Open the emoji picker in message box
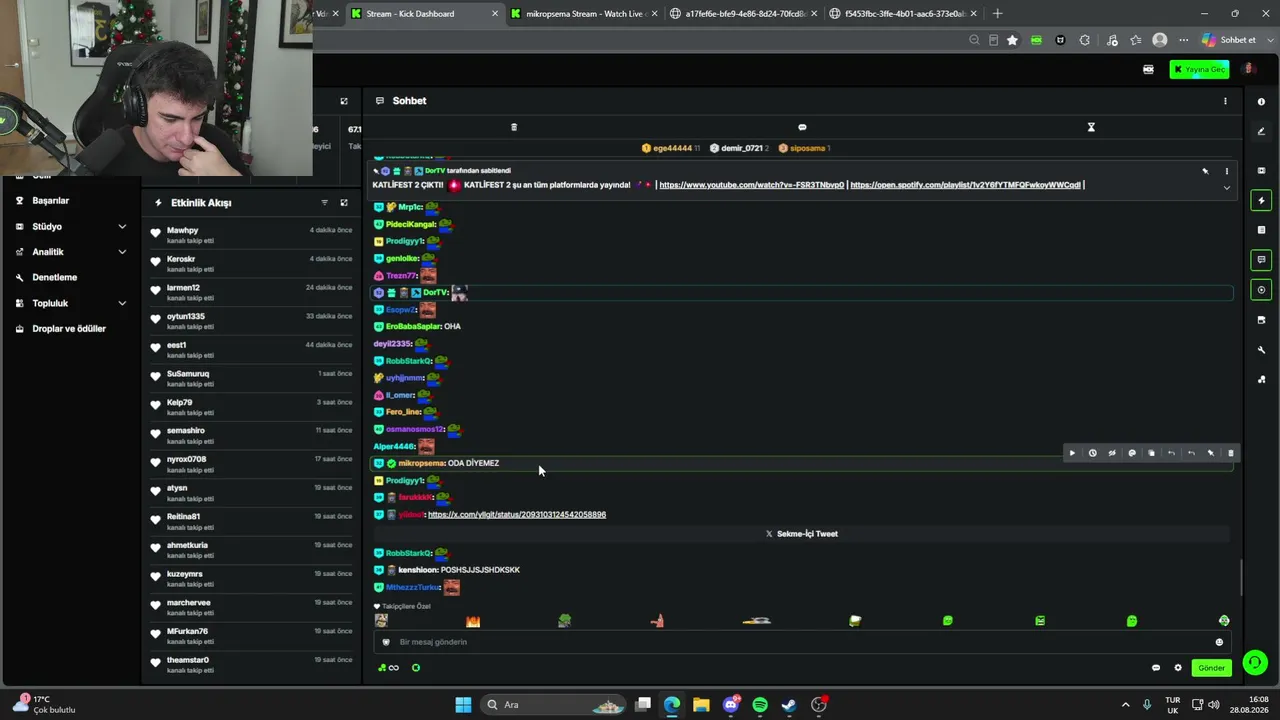Screen dimensions: 1280x720 click(1219, 642)
